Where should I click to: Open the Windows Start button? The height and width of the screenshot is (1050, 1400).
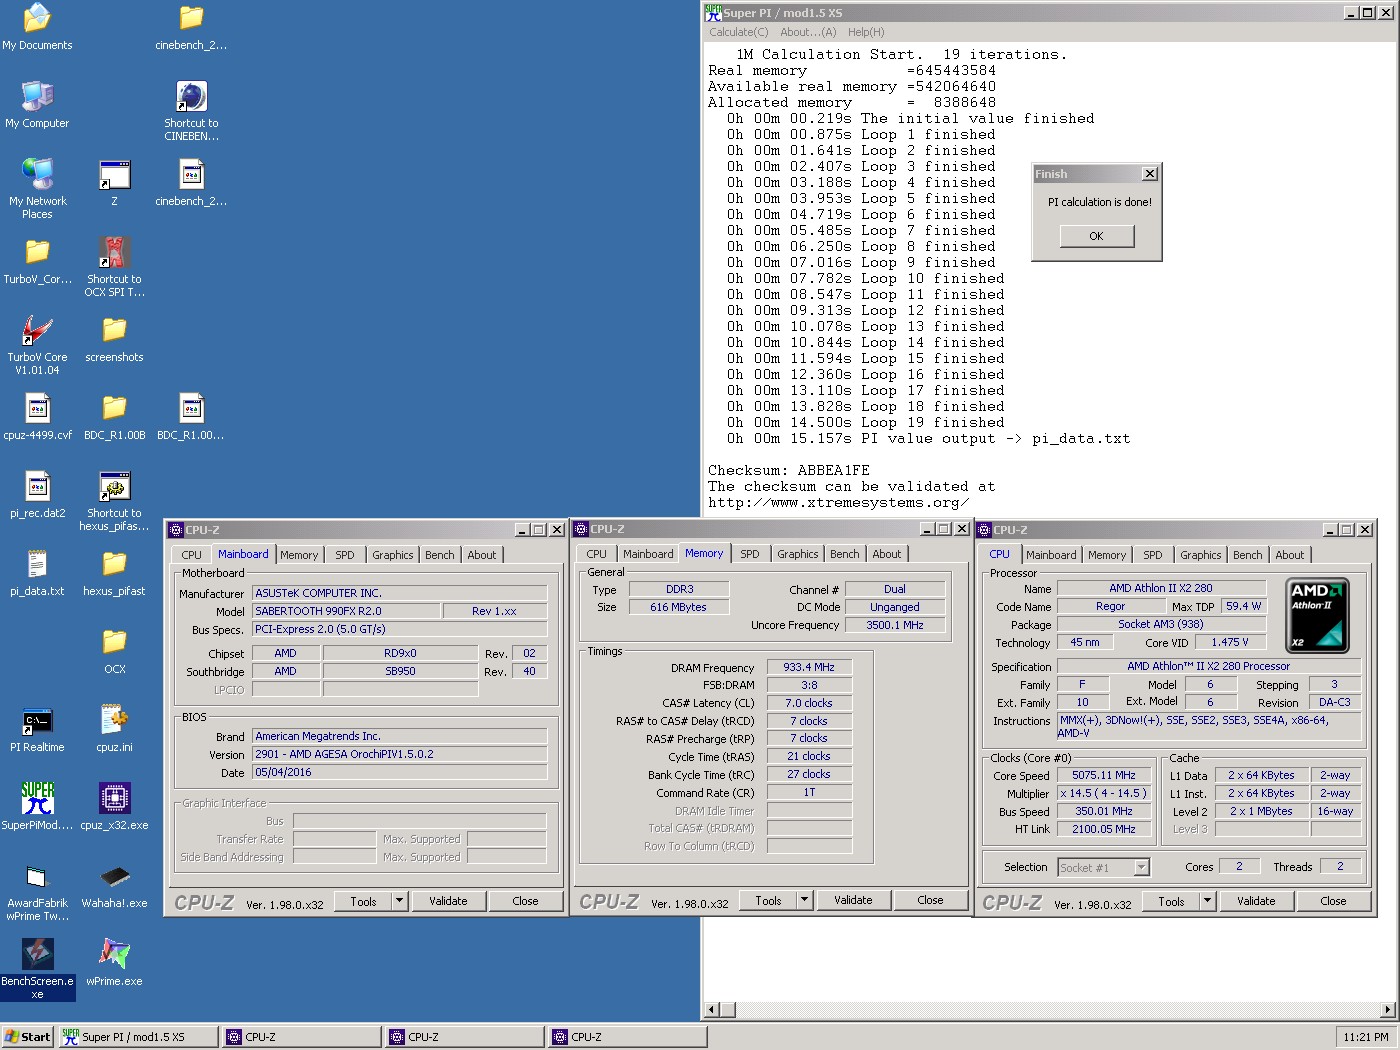coord(28,1037)
